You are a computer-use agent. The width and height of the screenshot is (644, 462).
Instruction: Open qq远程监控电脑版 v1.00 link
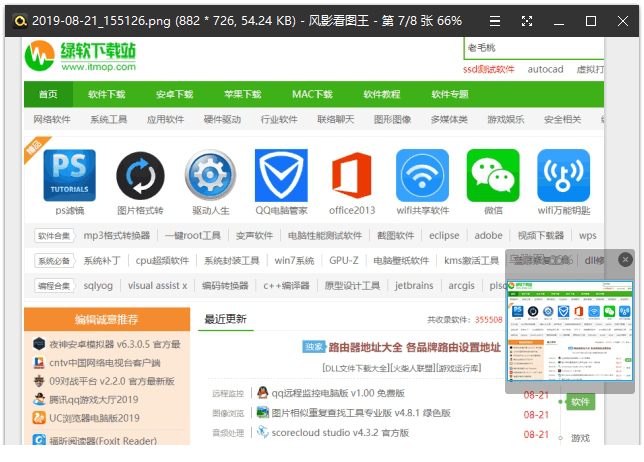click(x=338, y=393)
